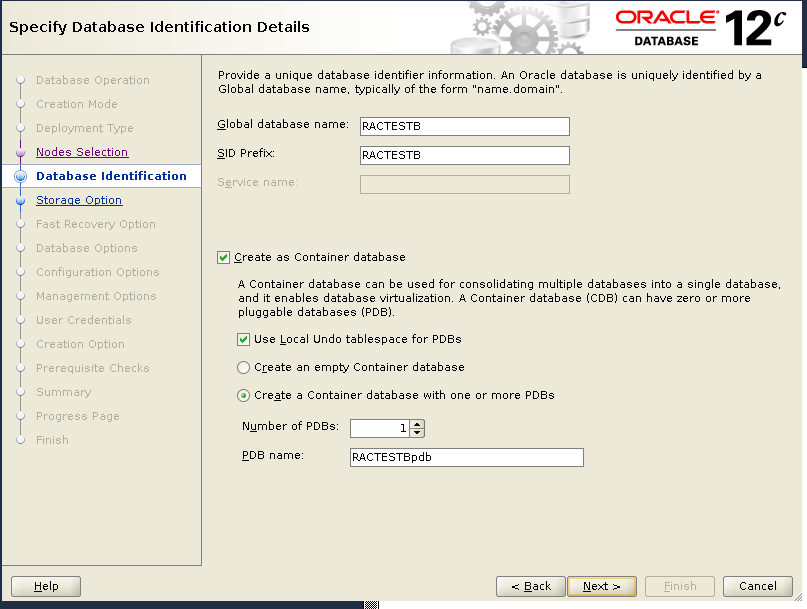Image resolution: width=807 pixels, height=609 pixels.
Task: Focus the PDB name input field
Action: (466, 457)
